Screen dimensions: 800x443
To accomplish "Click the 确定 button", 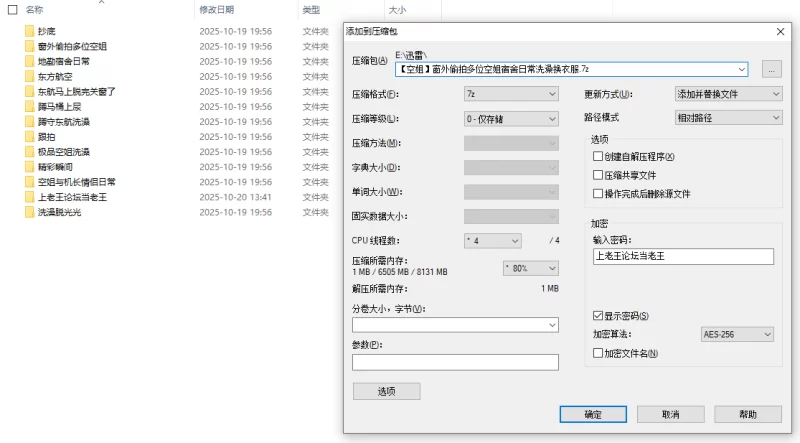I will 593,414.
